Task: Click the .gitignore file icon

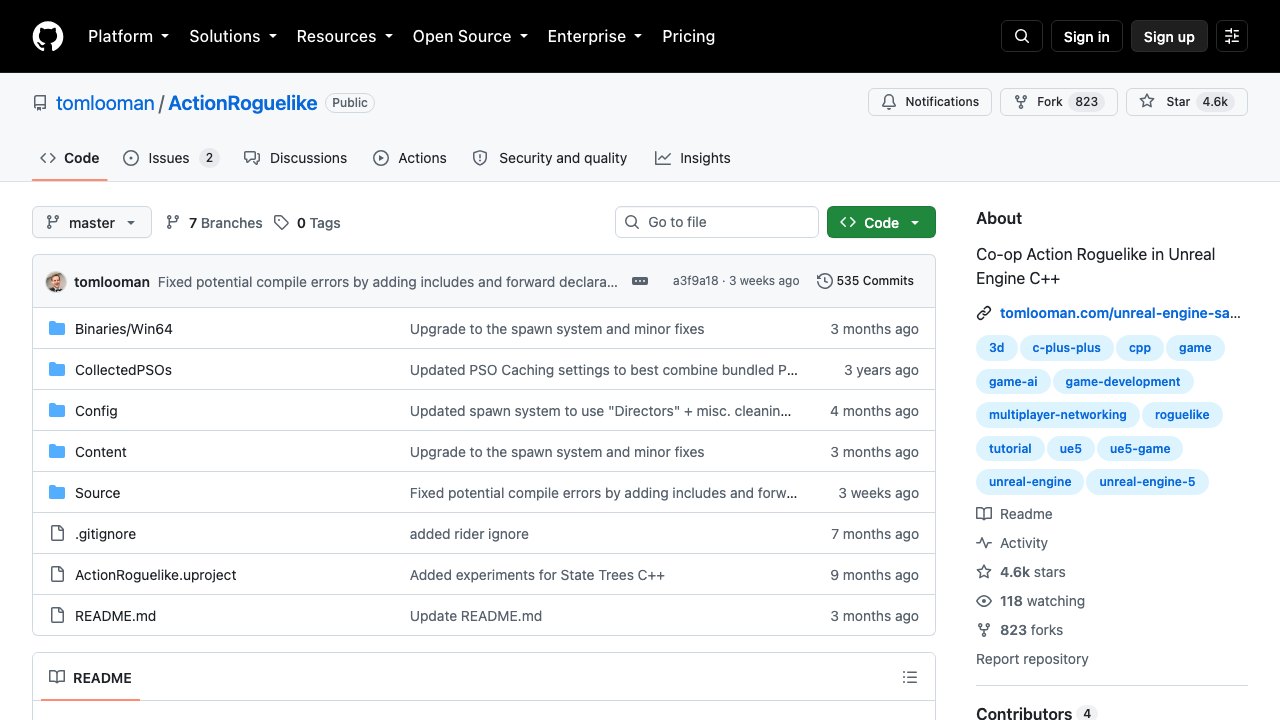Action: [x=57, y=534]
